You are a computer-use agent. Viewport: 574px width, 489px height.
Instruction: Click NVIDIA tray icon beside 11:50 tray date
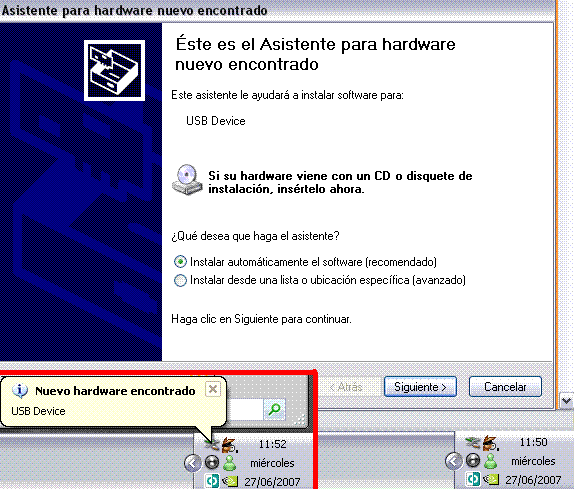coord(491,479)
